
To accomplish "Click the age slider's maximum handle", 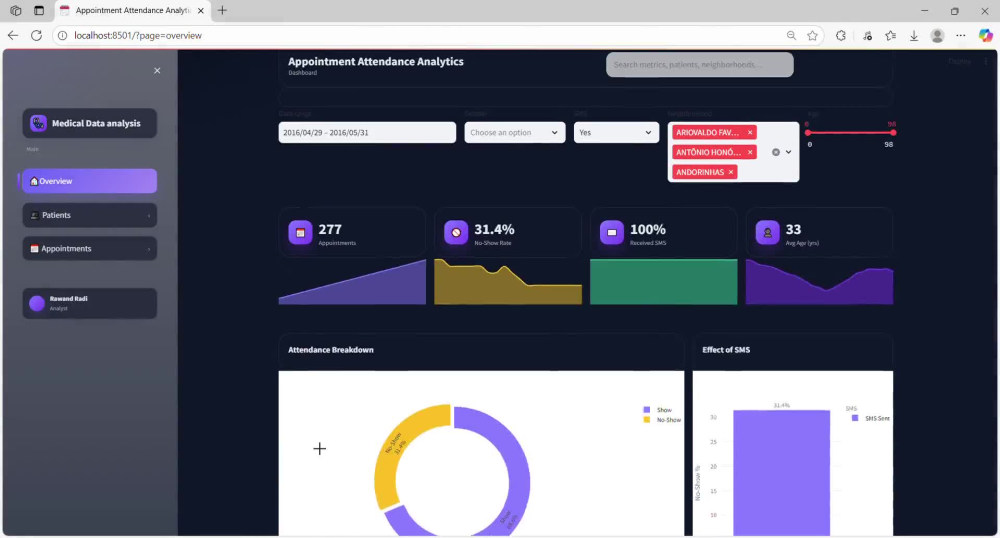I will click(x=893, y=133).
